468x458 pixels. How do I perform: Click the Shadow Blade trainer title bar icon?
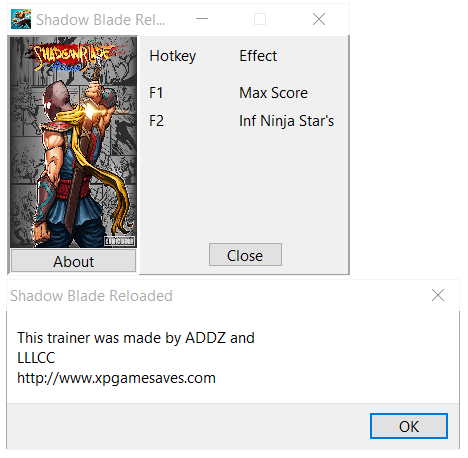(21, 19)
